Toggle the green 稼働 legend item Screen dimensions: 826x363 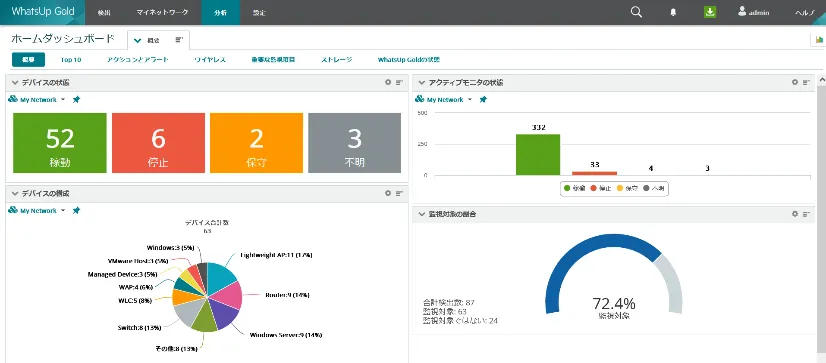pos(574,188)
